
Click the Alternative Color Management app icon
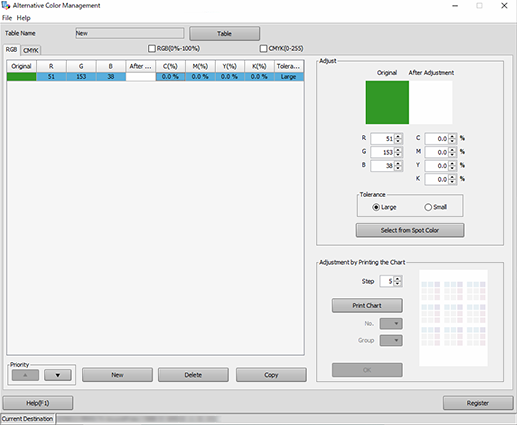tap(6, 5)
